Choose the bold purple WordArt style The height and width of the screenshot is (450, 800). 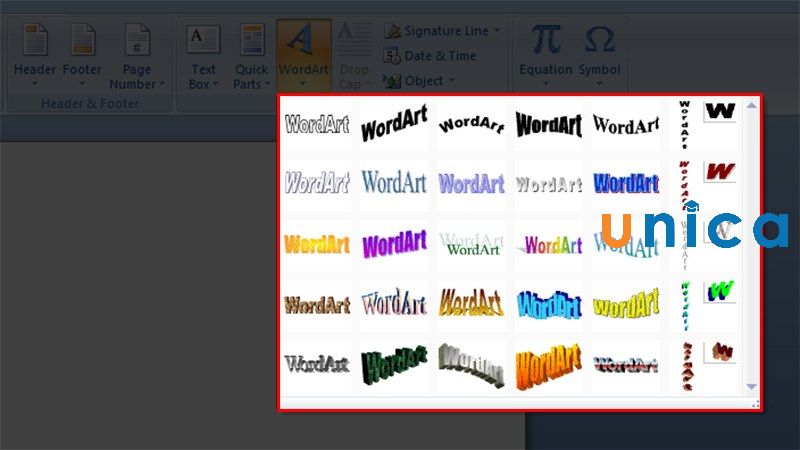(x=394, y=244)
